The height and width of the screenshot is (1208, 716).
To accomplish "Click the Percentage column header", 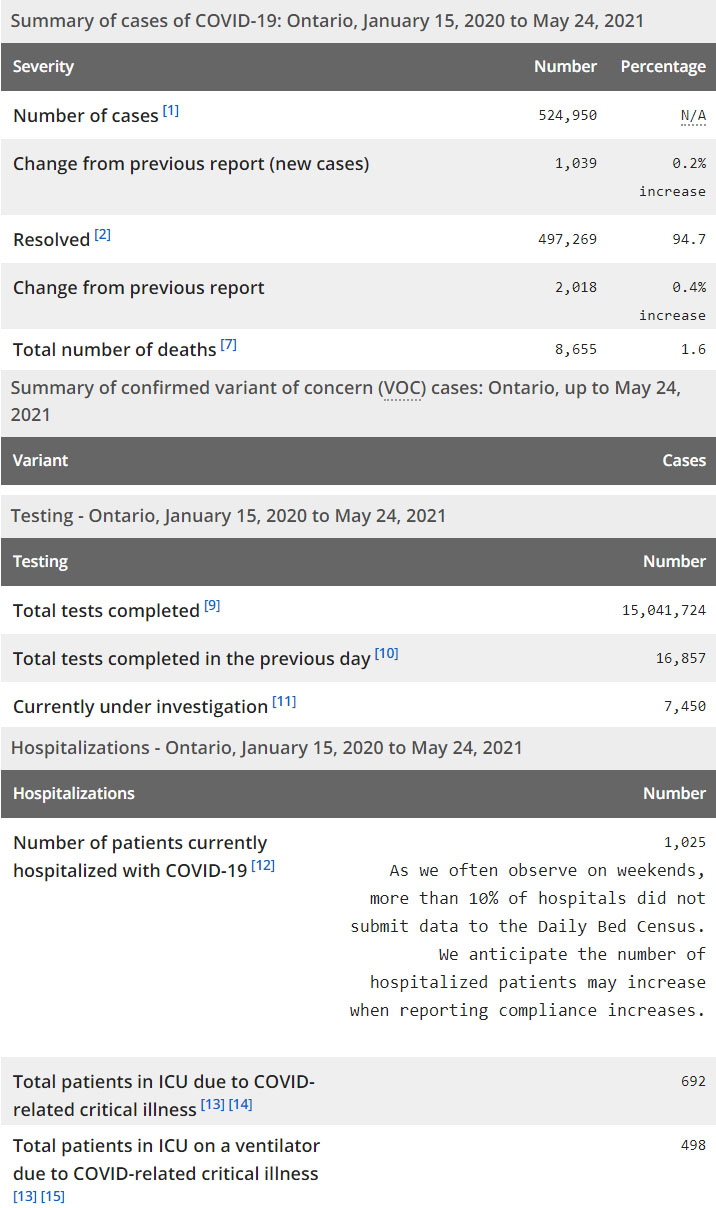I will pos(663,67).
